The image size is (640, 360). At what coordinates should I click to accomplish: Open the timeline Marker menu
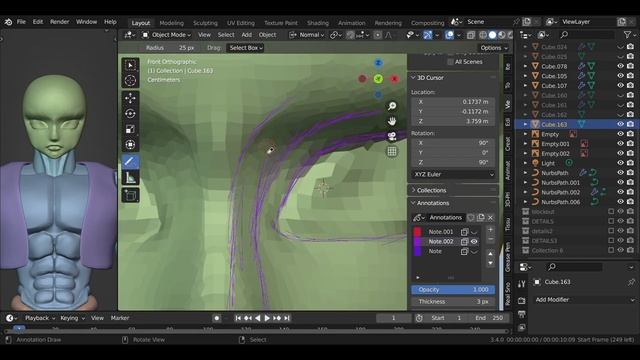click(120, 318)
